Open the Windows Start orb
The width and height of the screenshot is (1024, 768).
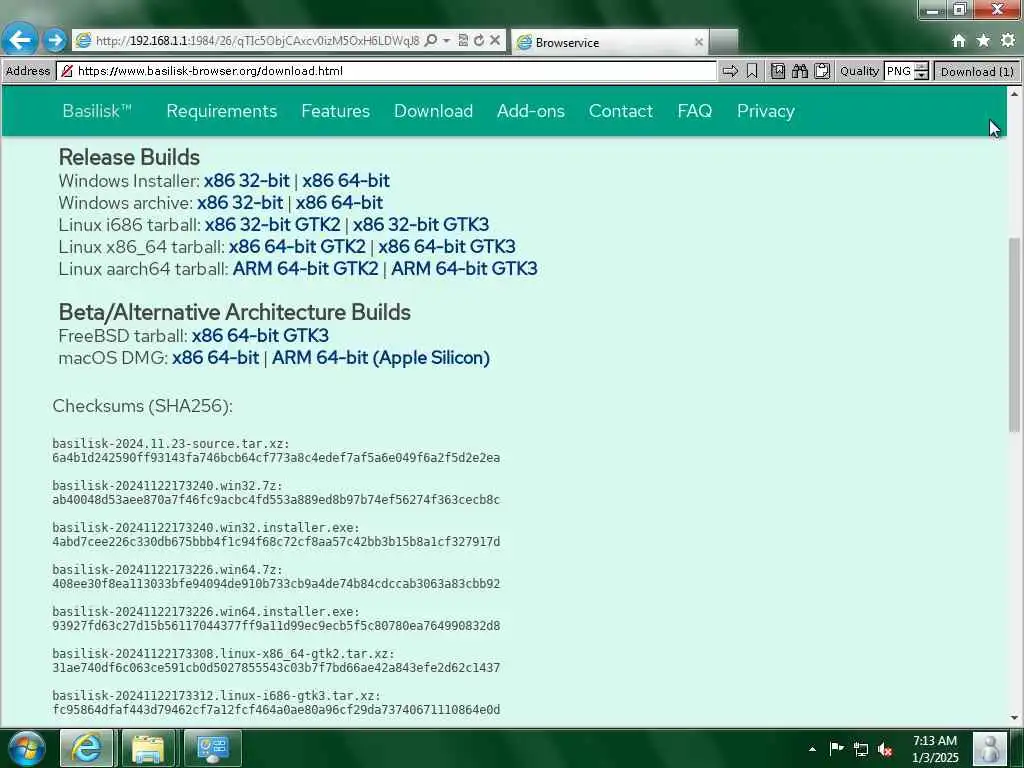(26, 748)
